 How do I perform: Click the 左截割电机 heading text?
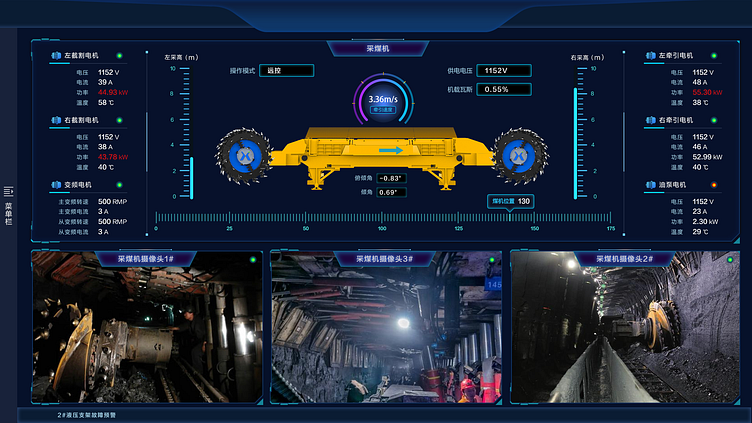tap(81, 56)
